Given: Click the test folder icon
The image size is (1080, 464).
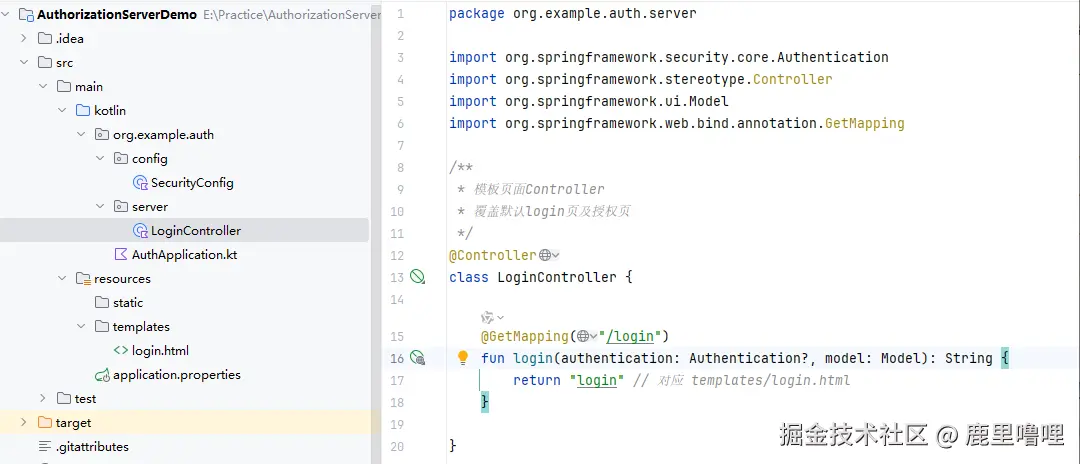Looking at the screenshot, I should point(64,399).
